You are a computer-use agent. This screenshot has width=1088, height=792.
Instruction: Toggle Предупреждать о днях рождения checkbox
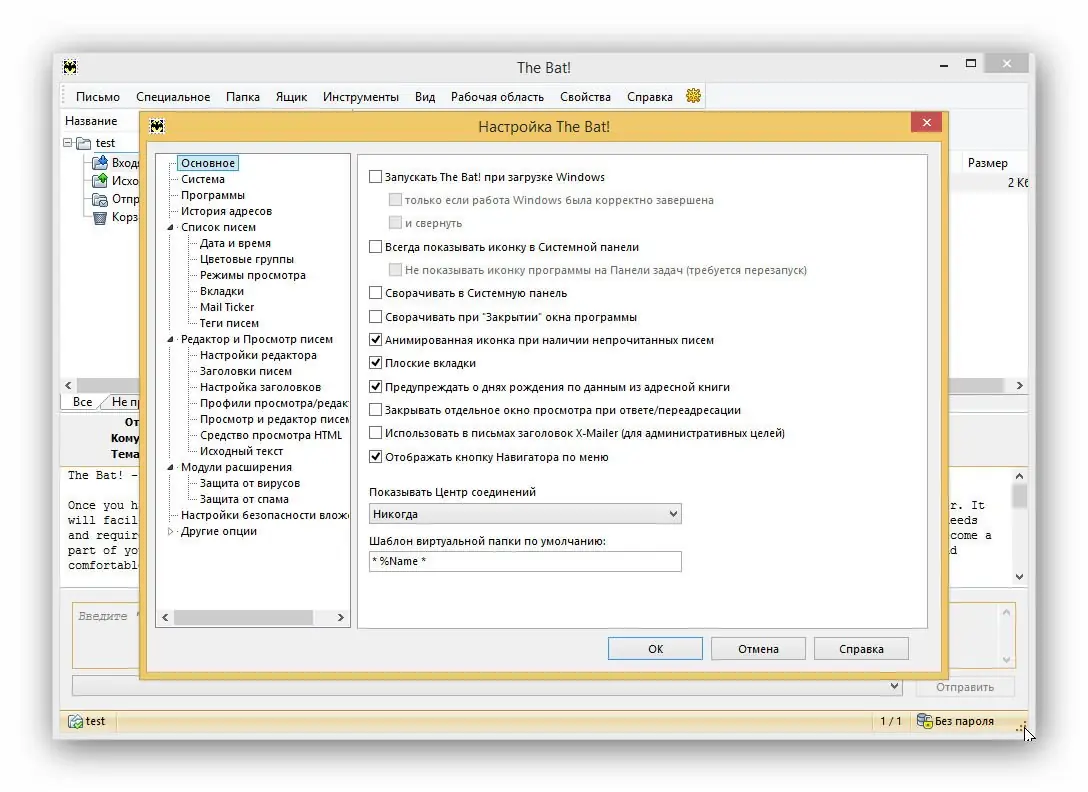point(375,387)
